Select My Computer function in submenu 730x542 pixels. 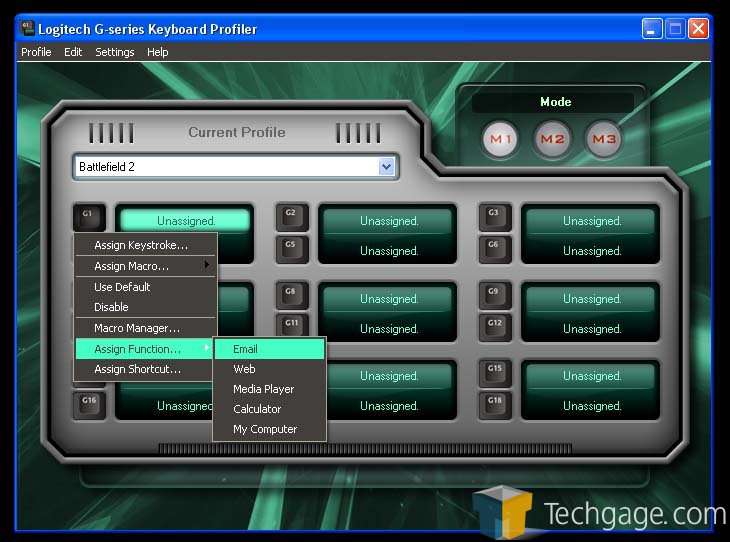click(270, 429)
